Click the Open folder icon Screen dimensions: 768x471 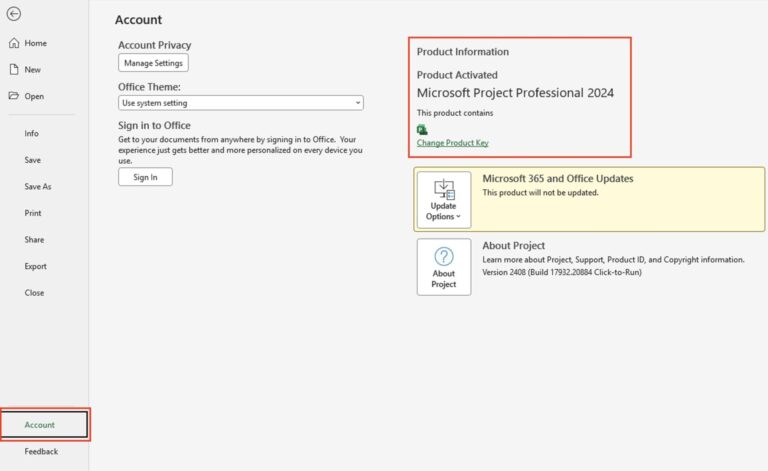click(x=14, y=95)
